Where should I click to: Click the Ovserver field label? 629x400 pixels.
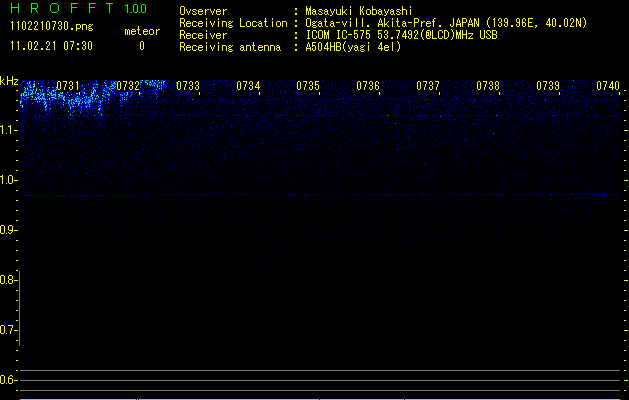(x=203, y=11)
